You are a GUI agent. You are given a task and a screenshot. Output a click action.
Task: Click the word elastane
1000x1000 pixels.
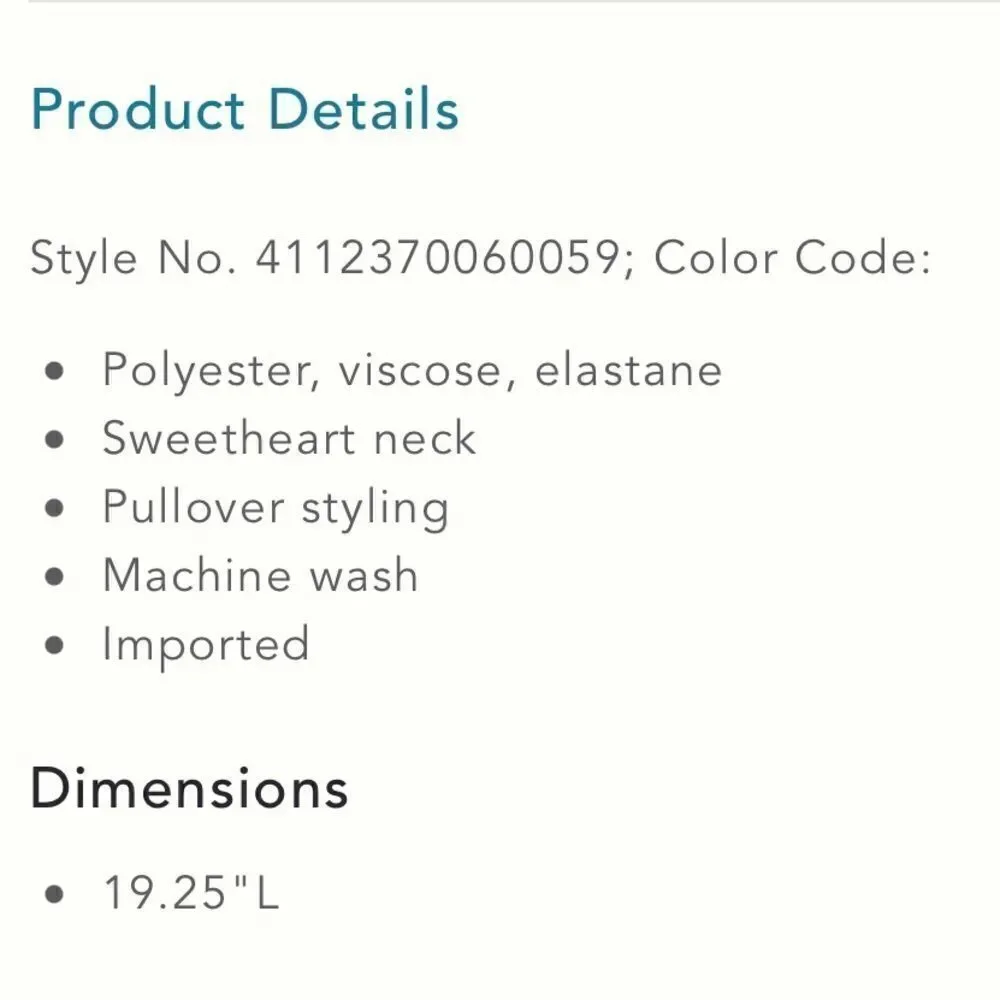[x=628, y=371]
